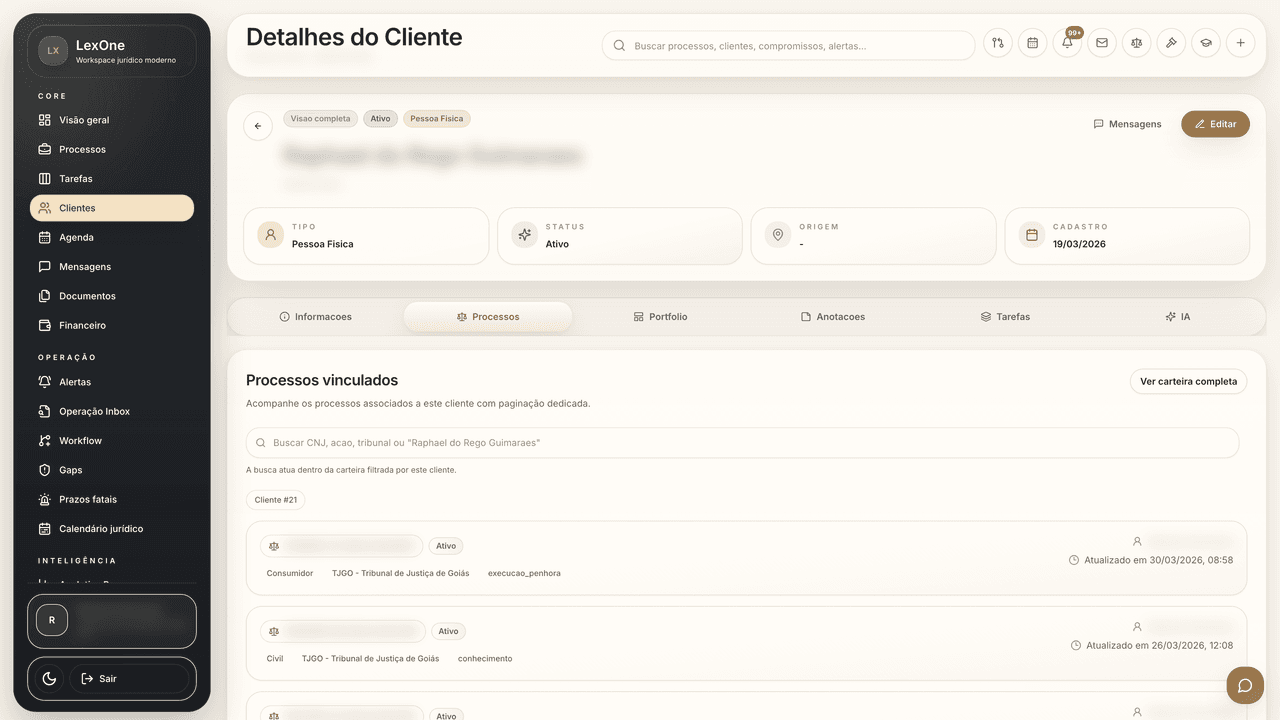Viewport: 1280px width, 720px height.
Task: Select the scales of justice icon
Action: coord(1136,43)
